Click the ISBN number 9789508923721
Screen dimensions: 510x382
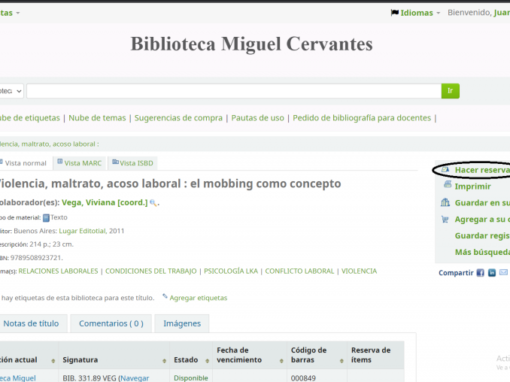[x=36, y=258]
